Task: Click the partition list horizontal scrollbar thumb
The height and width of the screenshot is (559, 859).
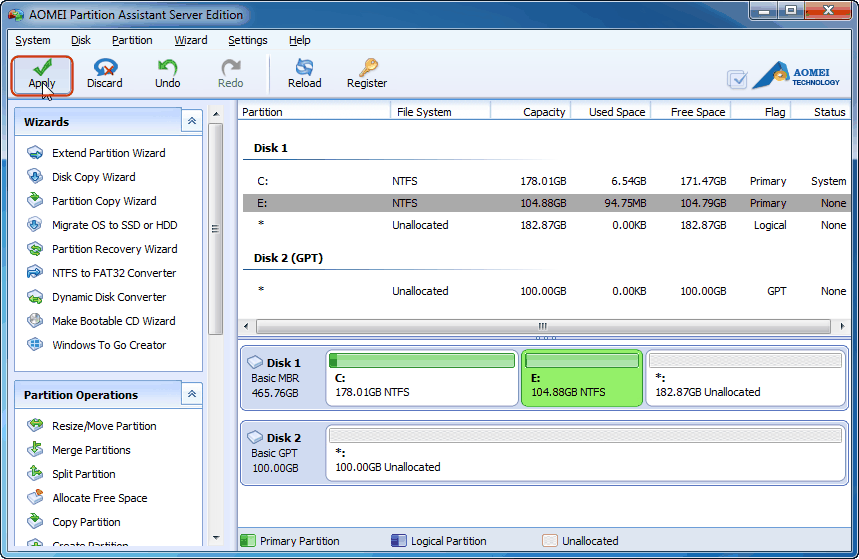Action: [543, 327]
